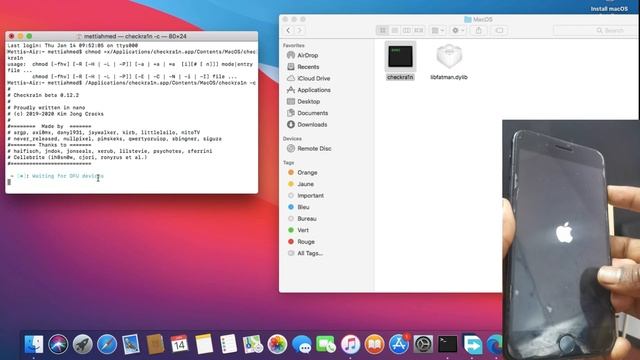Viewport: 640px width, 360px height.
Task: Open Calendar from the Dock
Action: [180, 344]
